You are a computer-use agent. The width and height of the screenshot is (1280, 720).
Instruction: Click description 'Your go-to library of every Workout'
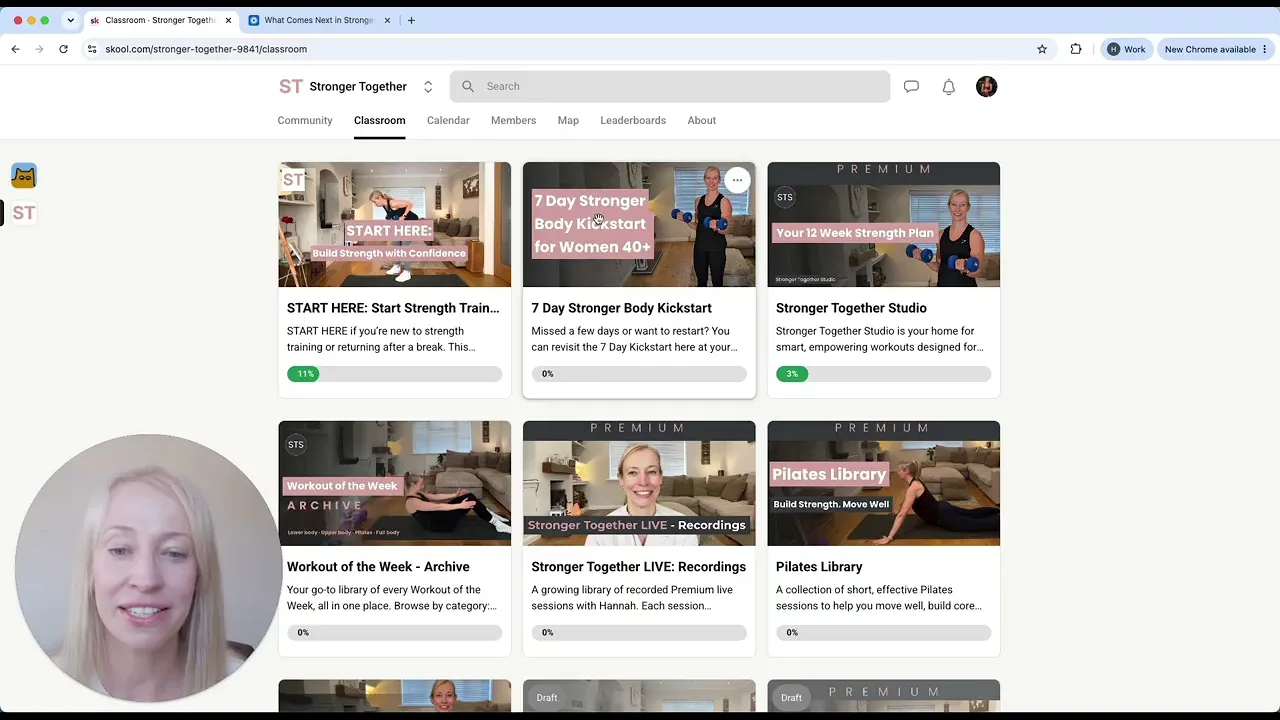tap(391, 598)
